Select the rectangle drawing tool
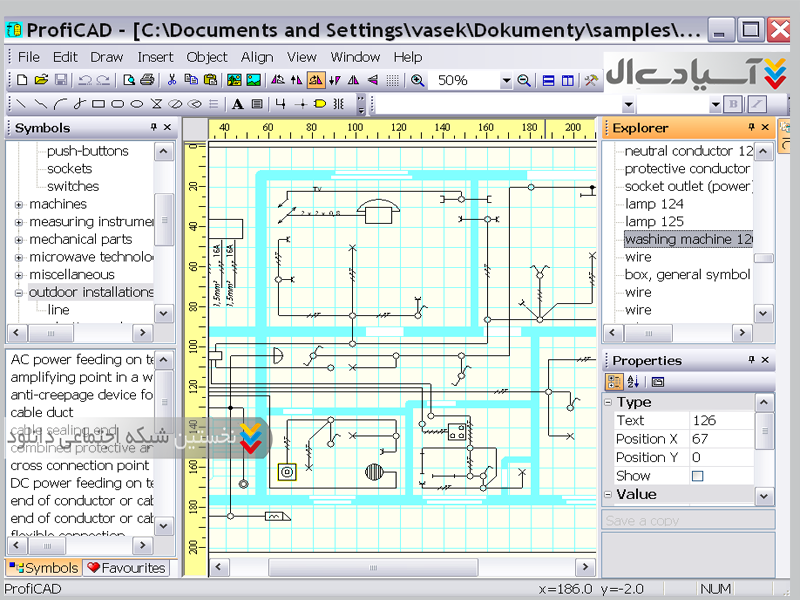This screenshot has width=800, height=600. tap(98, 103)
